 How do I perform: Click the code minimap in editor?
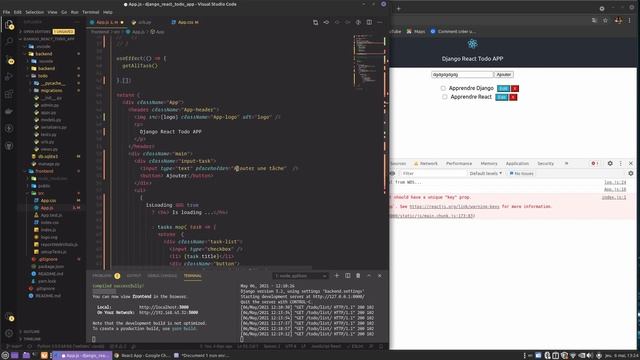369,61
